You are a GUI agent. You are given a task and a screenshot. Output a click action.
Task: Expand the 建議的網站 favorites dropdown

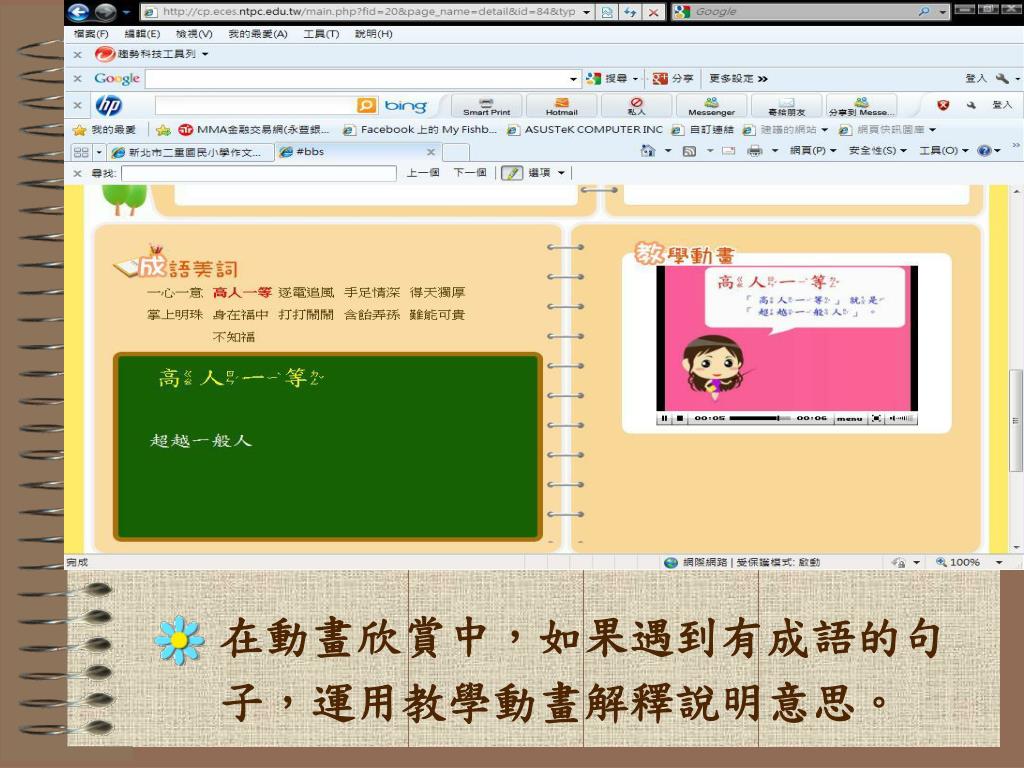click(x=824, y=130)
